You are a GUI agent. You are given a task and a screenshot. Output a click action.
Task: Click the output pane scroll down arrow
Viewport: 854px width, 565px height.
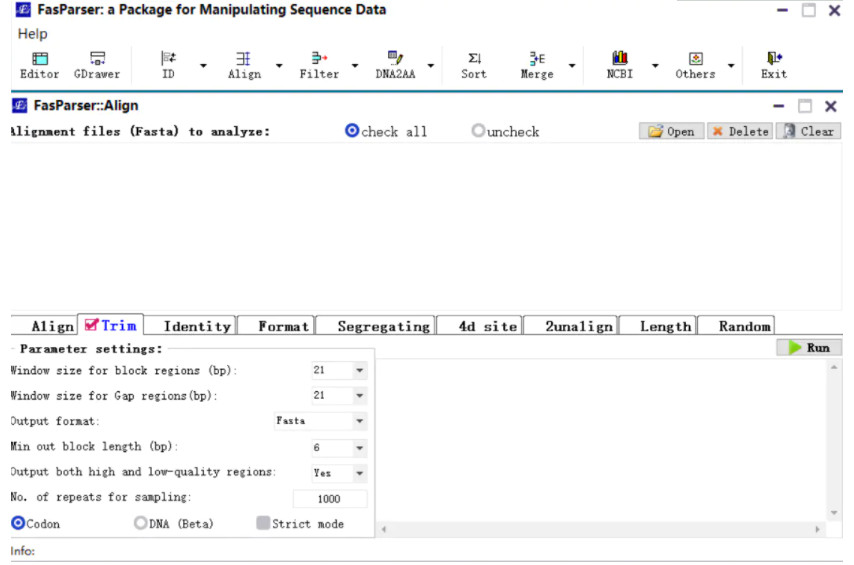tap(834, 513)
